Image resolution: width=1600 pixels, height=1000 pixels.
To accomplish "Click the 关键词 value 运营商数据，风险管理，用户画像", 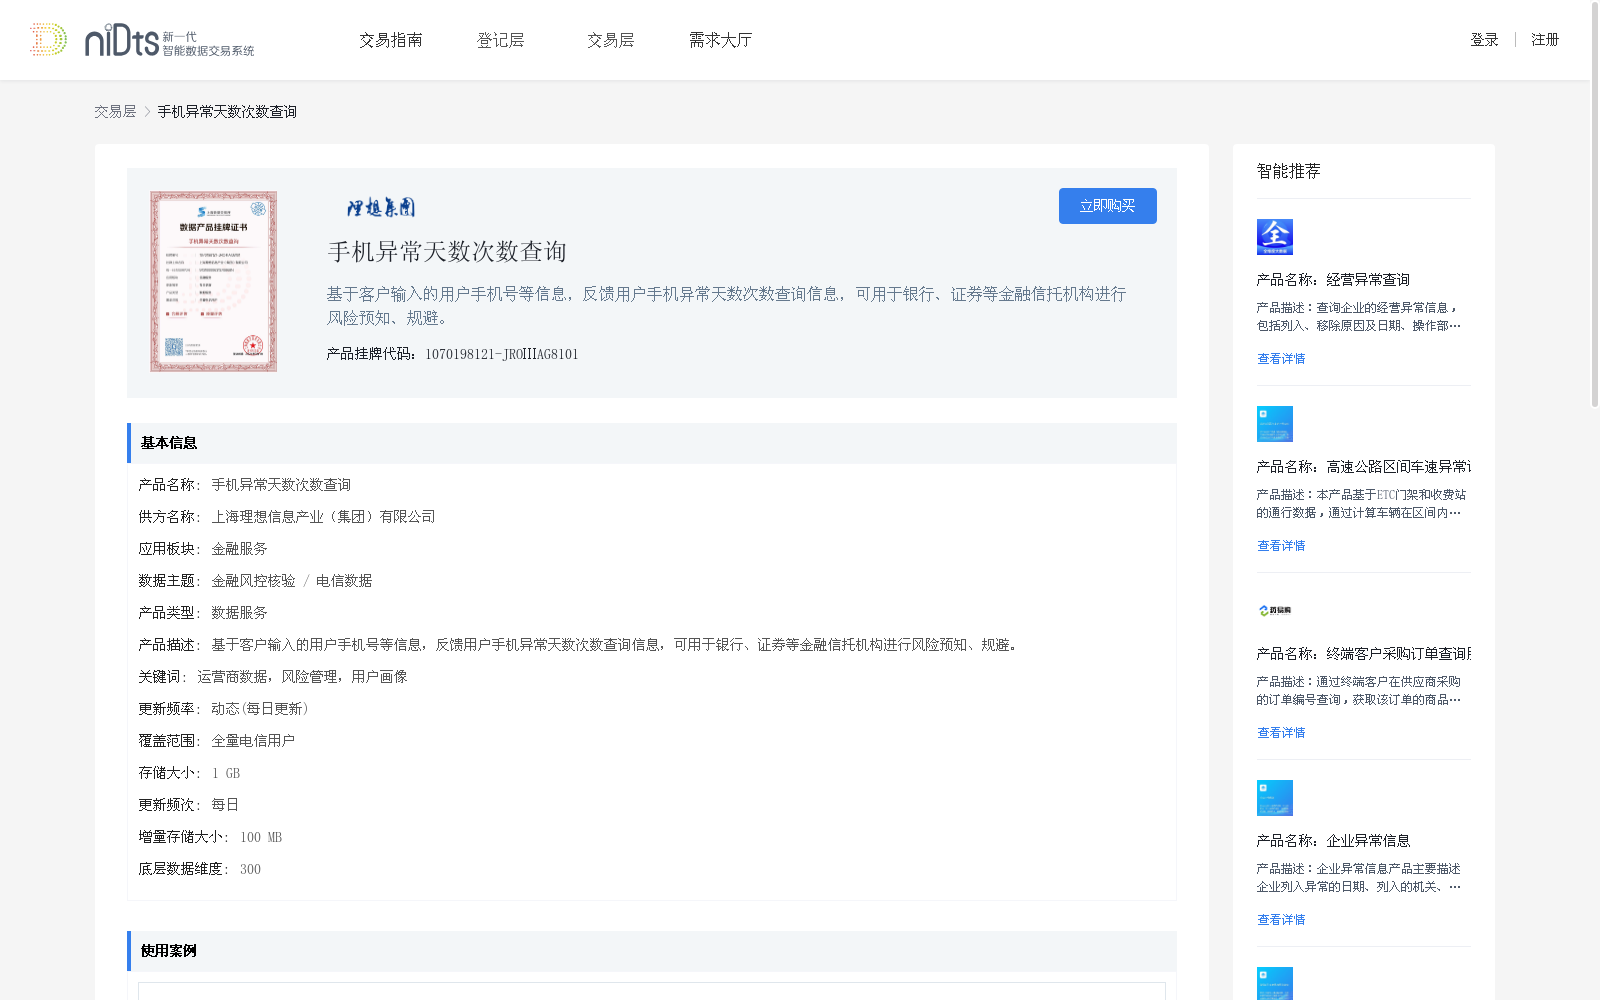I will point(302,677).
